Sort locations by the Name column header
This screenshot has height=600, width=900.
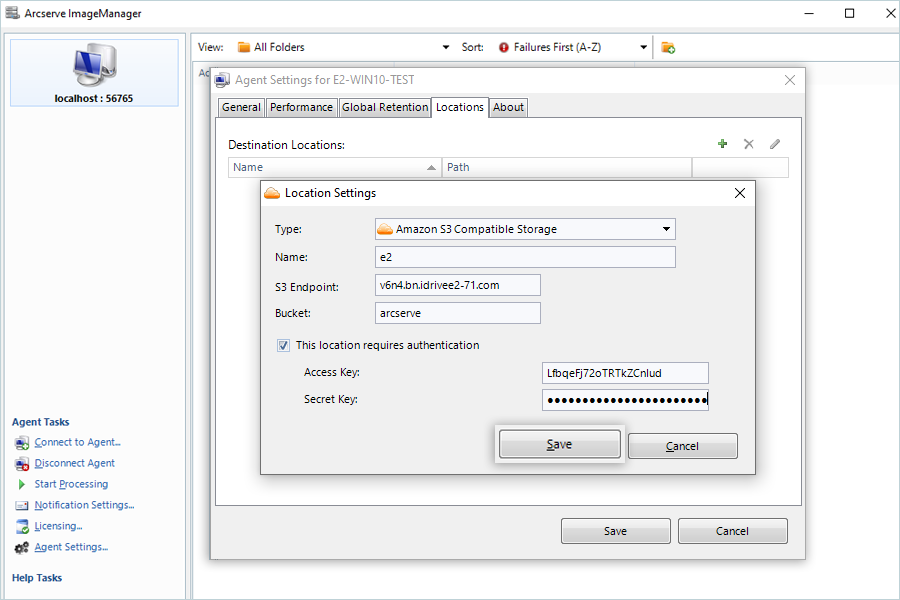point(335,167)
